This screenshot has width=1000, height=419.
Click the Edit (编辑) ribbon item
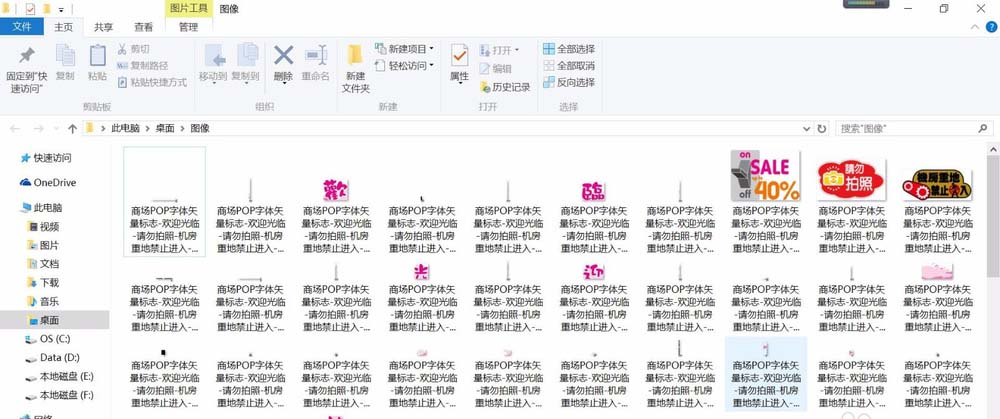click(x=495, y=68)
